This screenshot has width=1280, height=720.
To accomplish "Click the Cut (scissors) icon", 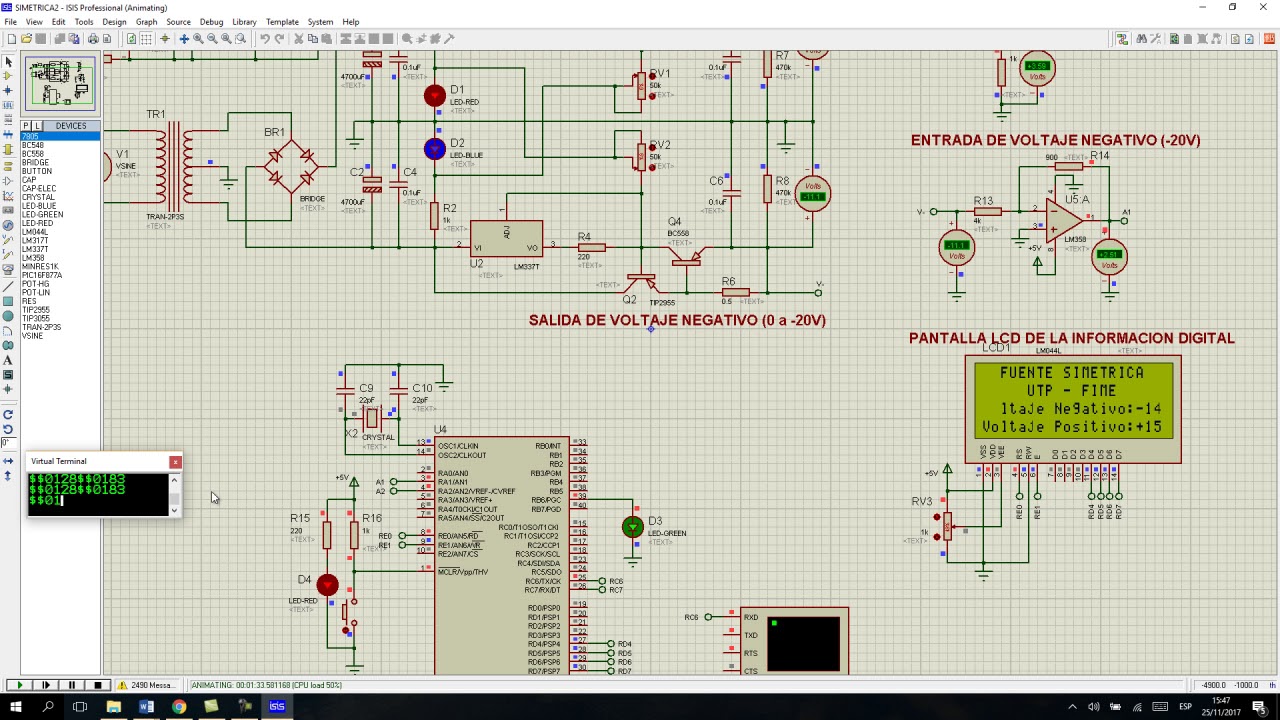I will 299,39.
